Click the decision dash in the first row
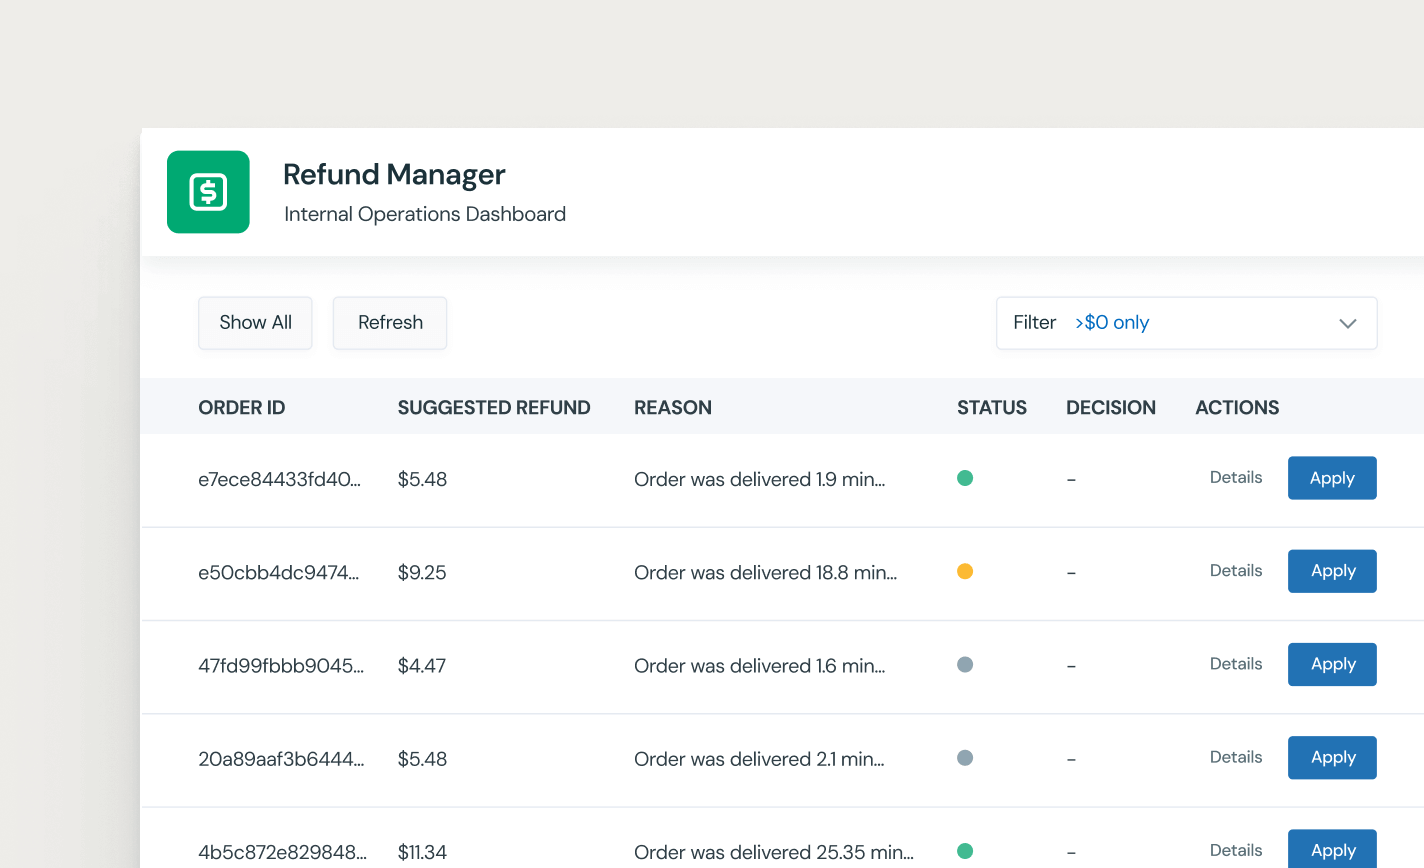 (1071, 479)
